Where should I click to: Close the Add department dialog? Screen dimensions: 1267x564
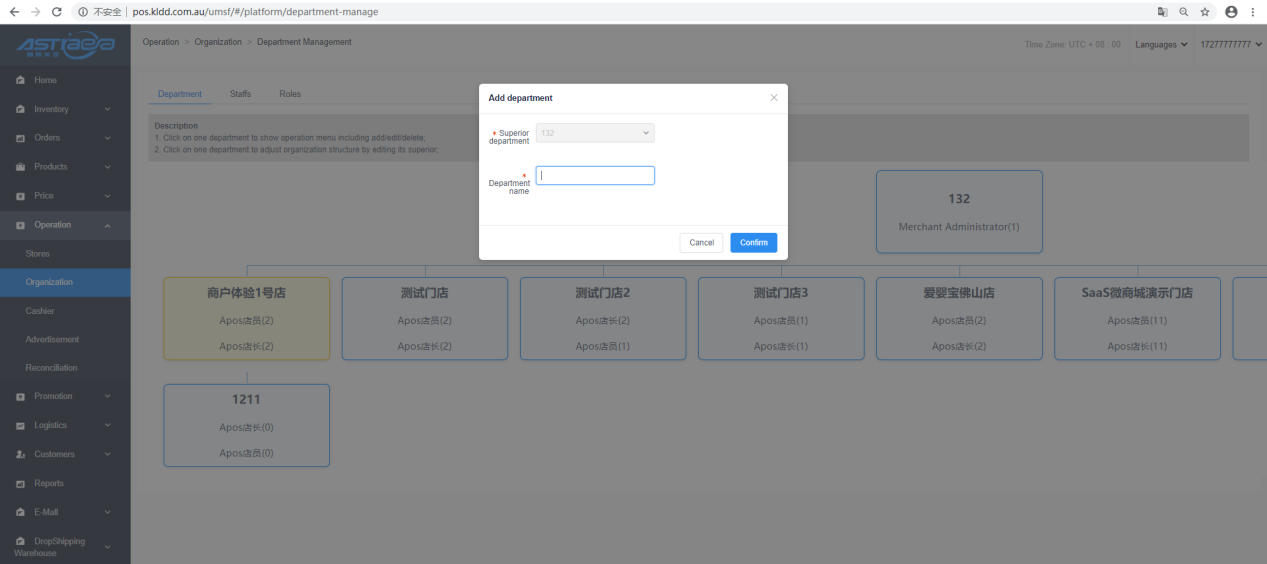pos(773,98)
